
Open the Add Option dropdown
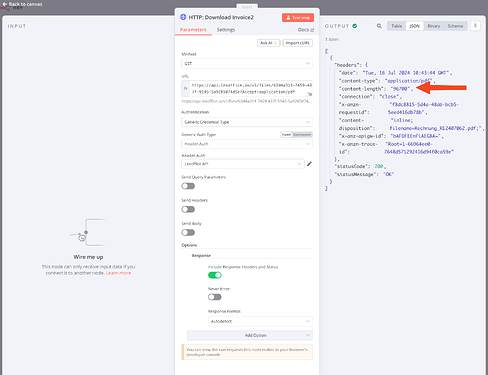tap(250, 335)
